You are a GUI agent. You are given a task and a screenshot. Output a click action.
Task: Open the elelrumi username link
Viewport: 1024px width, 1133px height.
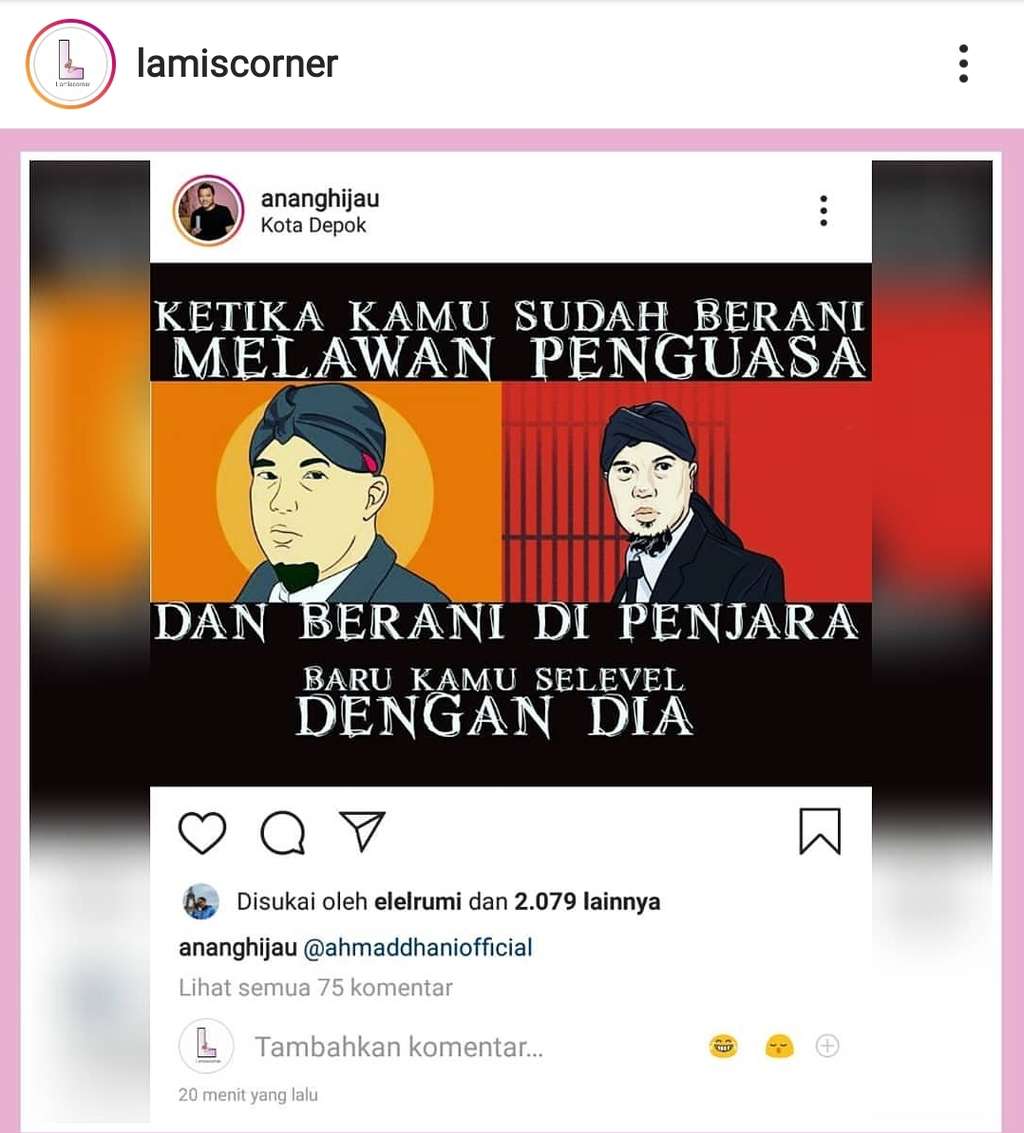pyautogui.click(x=417, y=902)
